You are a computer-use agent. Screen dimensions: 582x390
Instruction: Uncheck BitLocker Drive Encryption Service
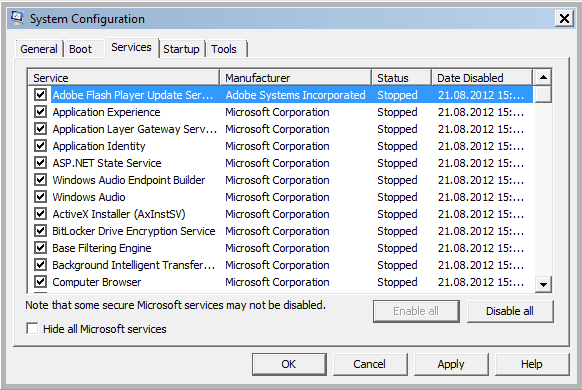40,231
